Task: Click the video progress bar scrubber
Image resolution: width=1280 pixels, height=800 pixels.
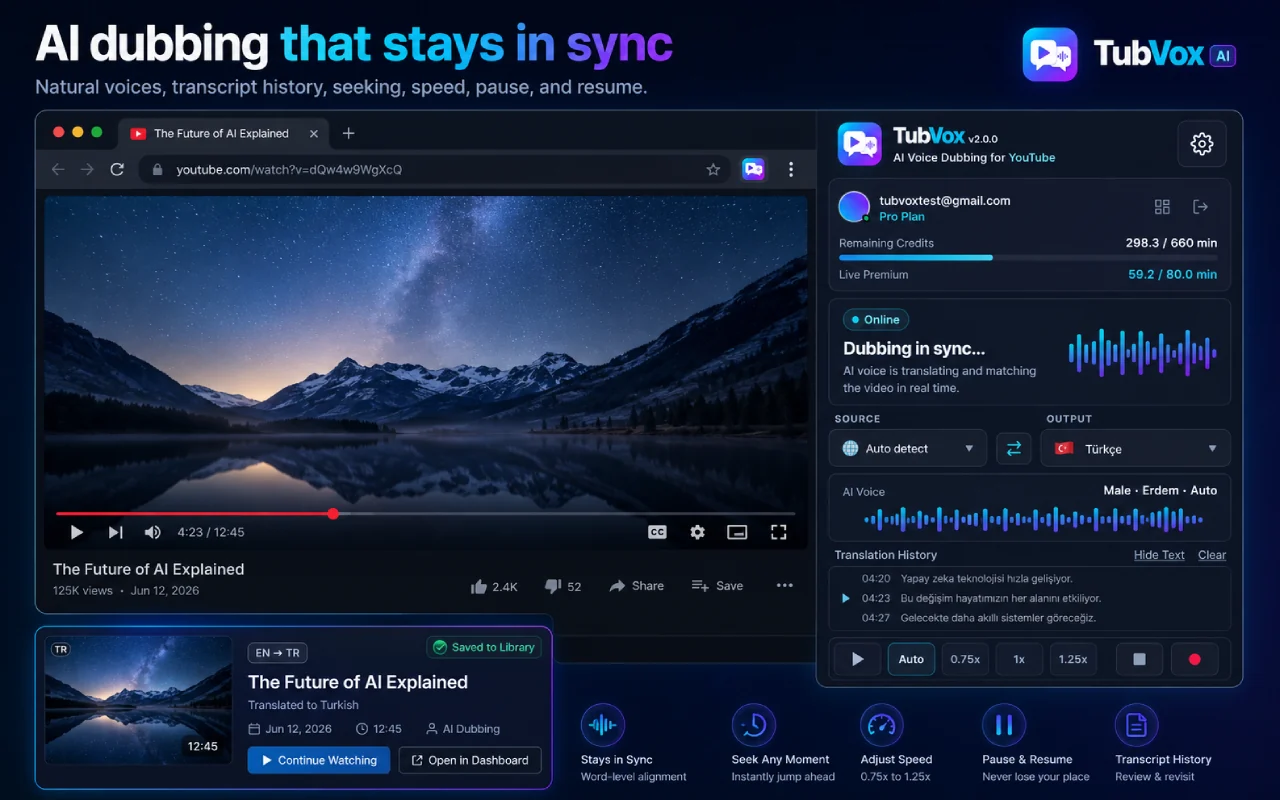Action: pyautogui.click(x=333, y=513)
